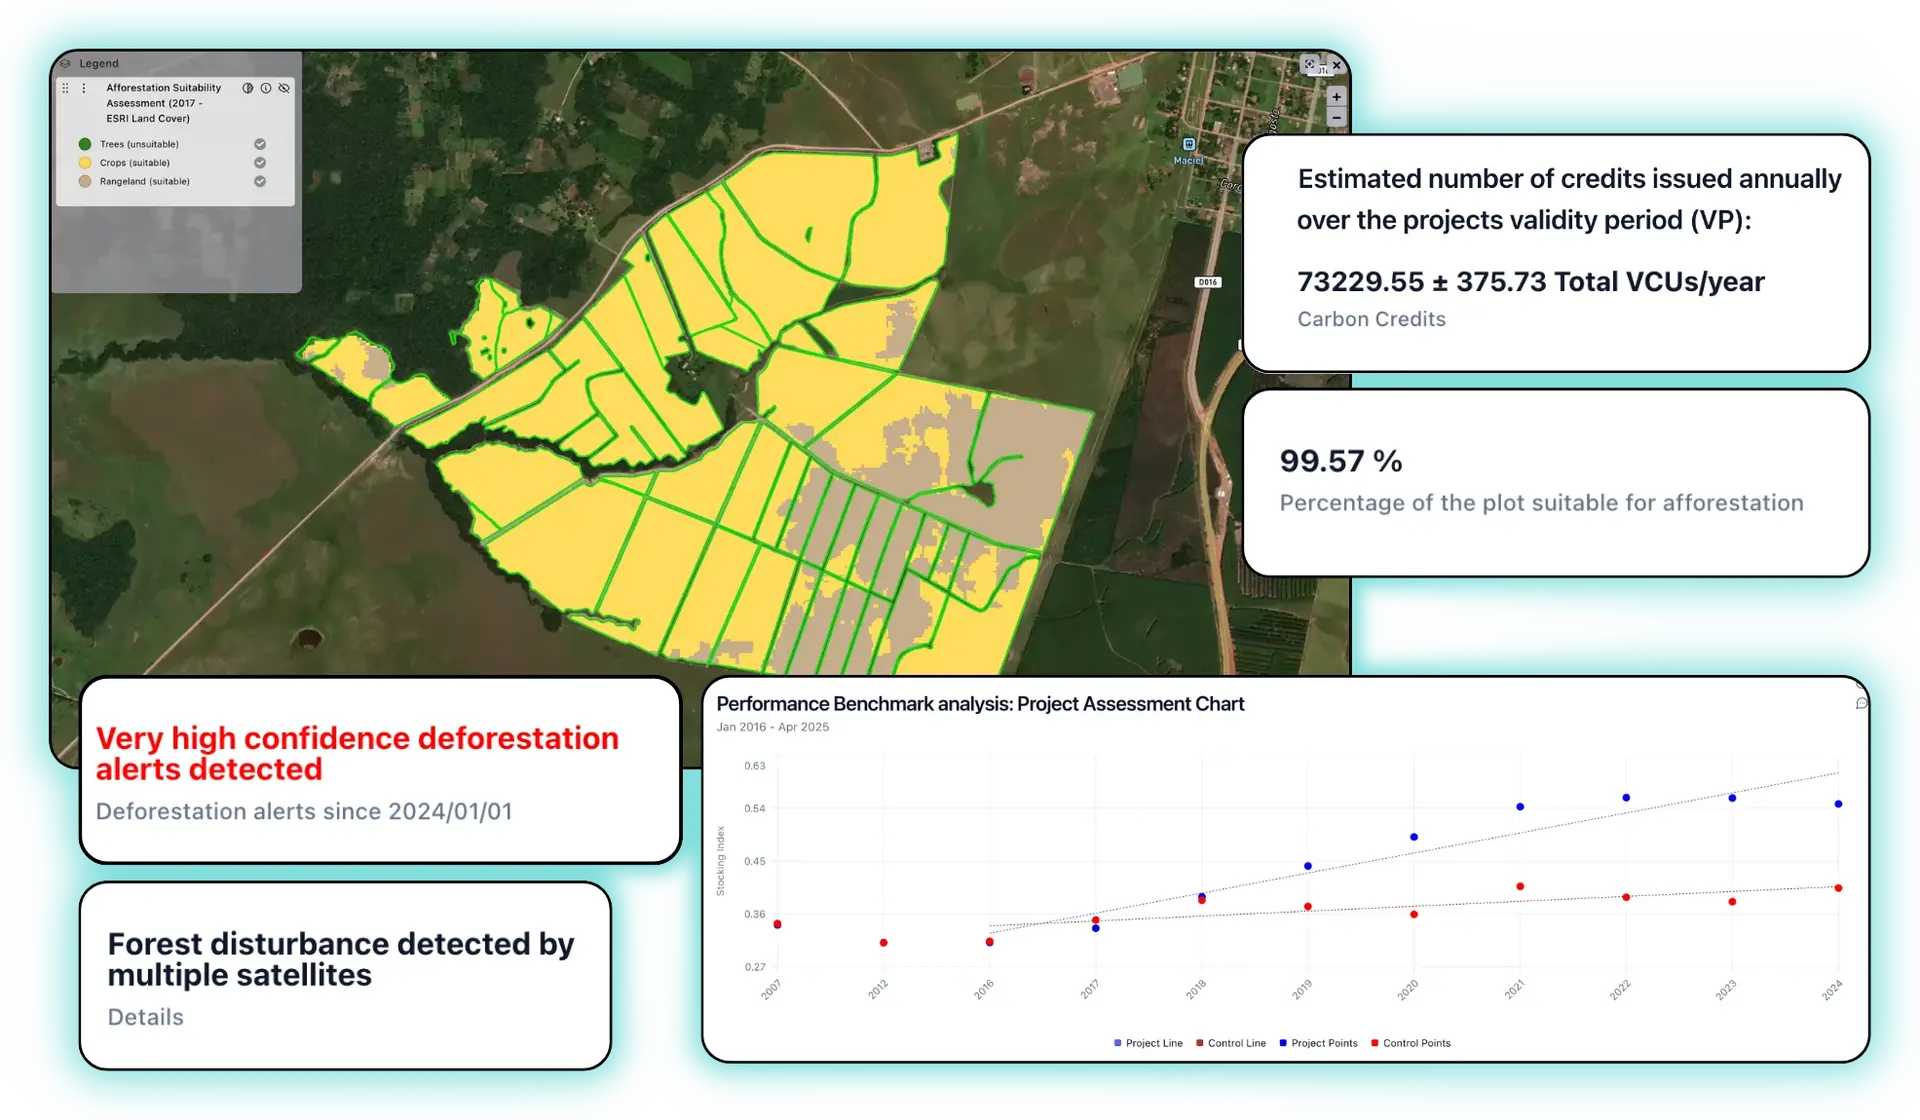Click the opacity icon on the Afforestation layer
Viewport: 1920px width, 1120px height.
(247, 88)
